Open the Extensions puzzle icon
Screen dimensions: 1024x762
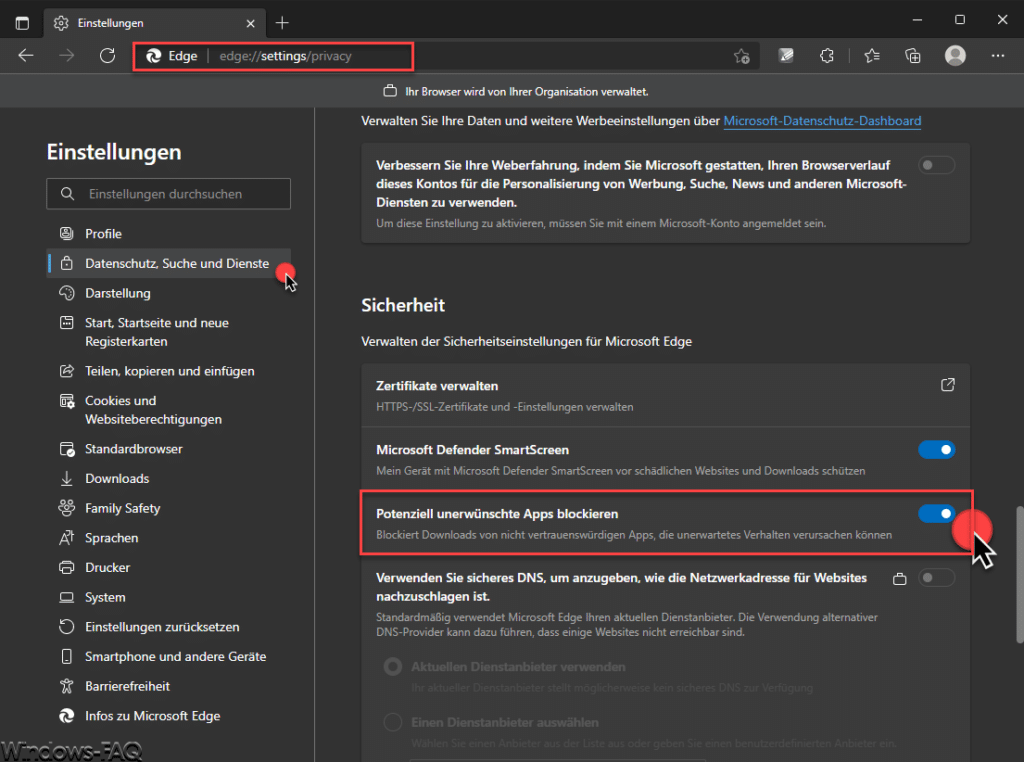pos(827,56)
